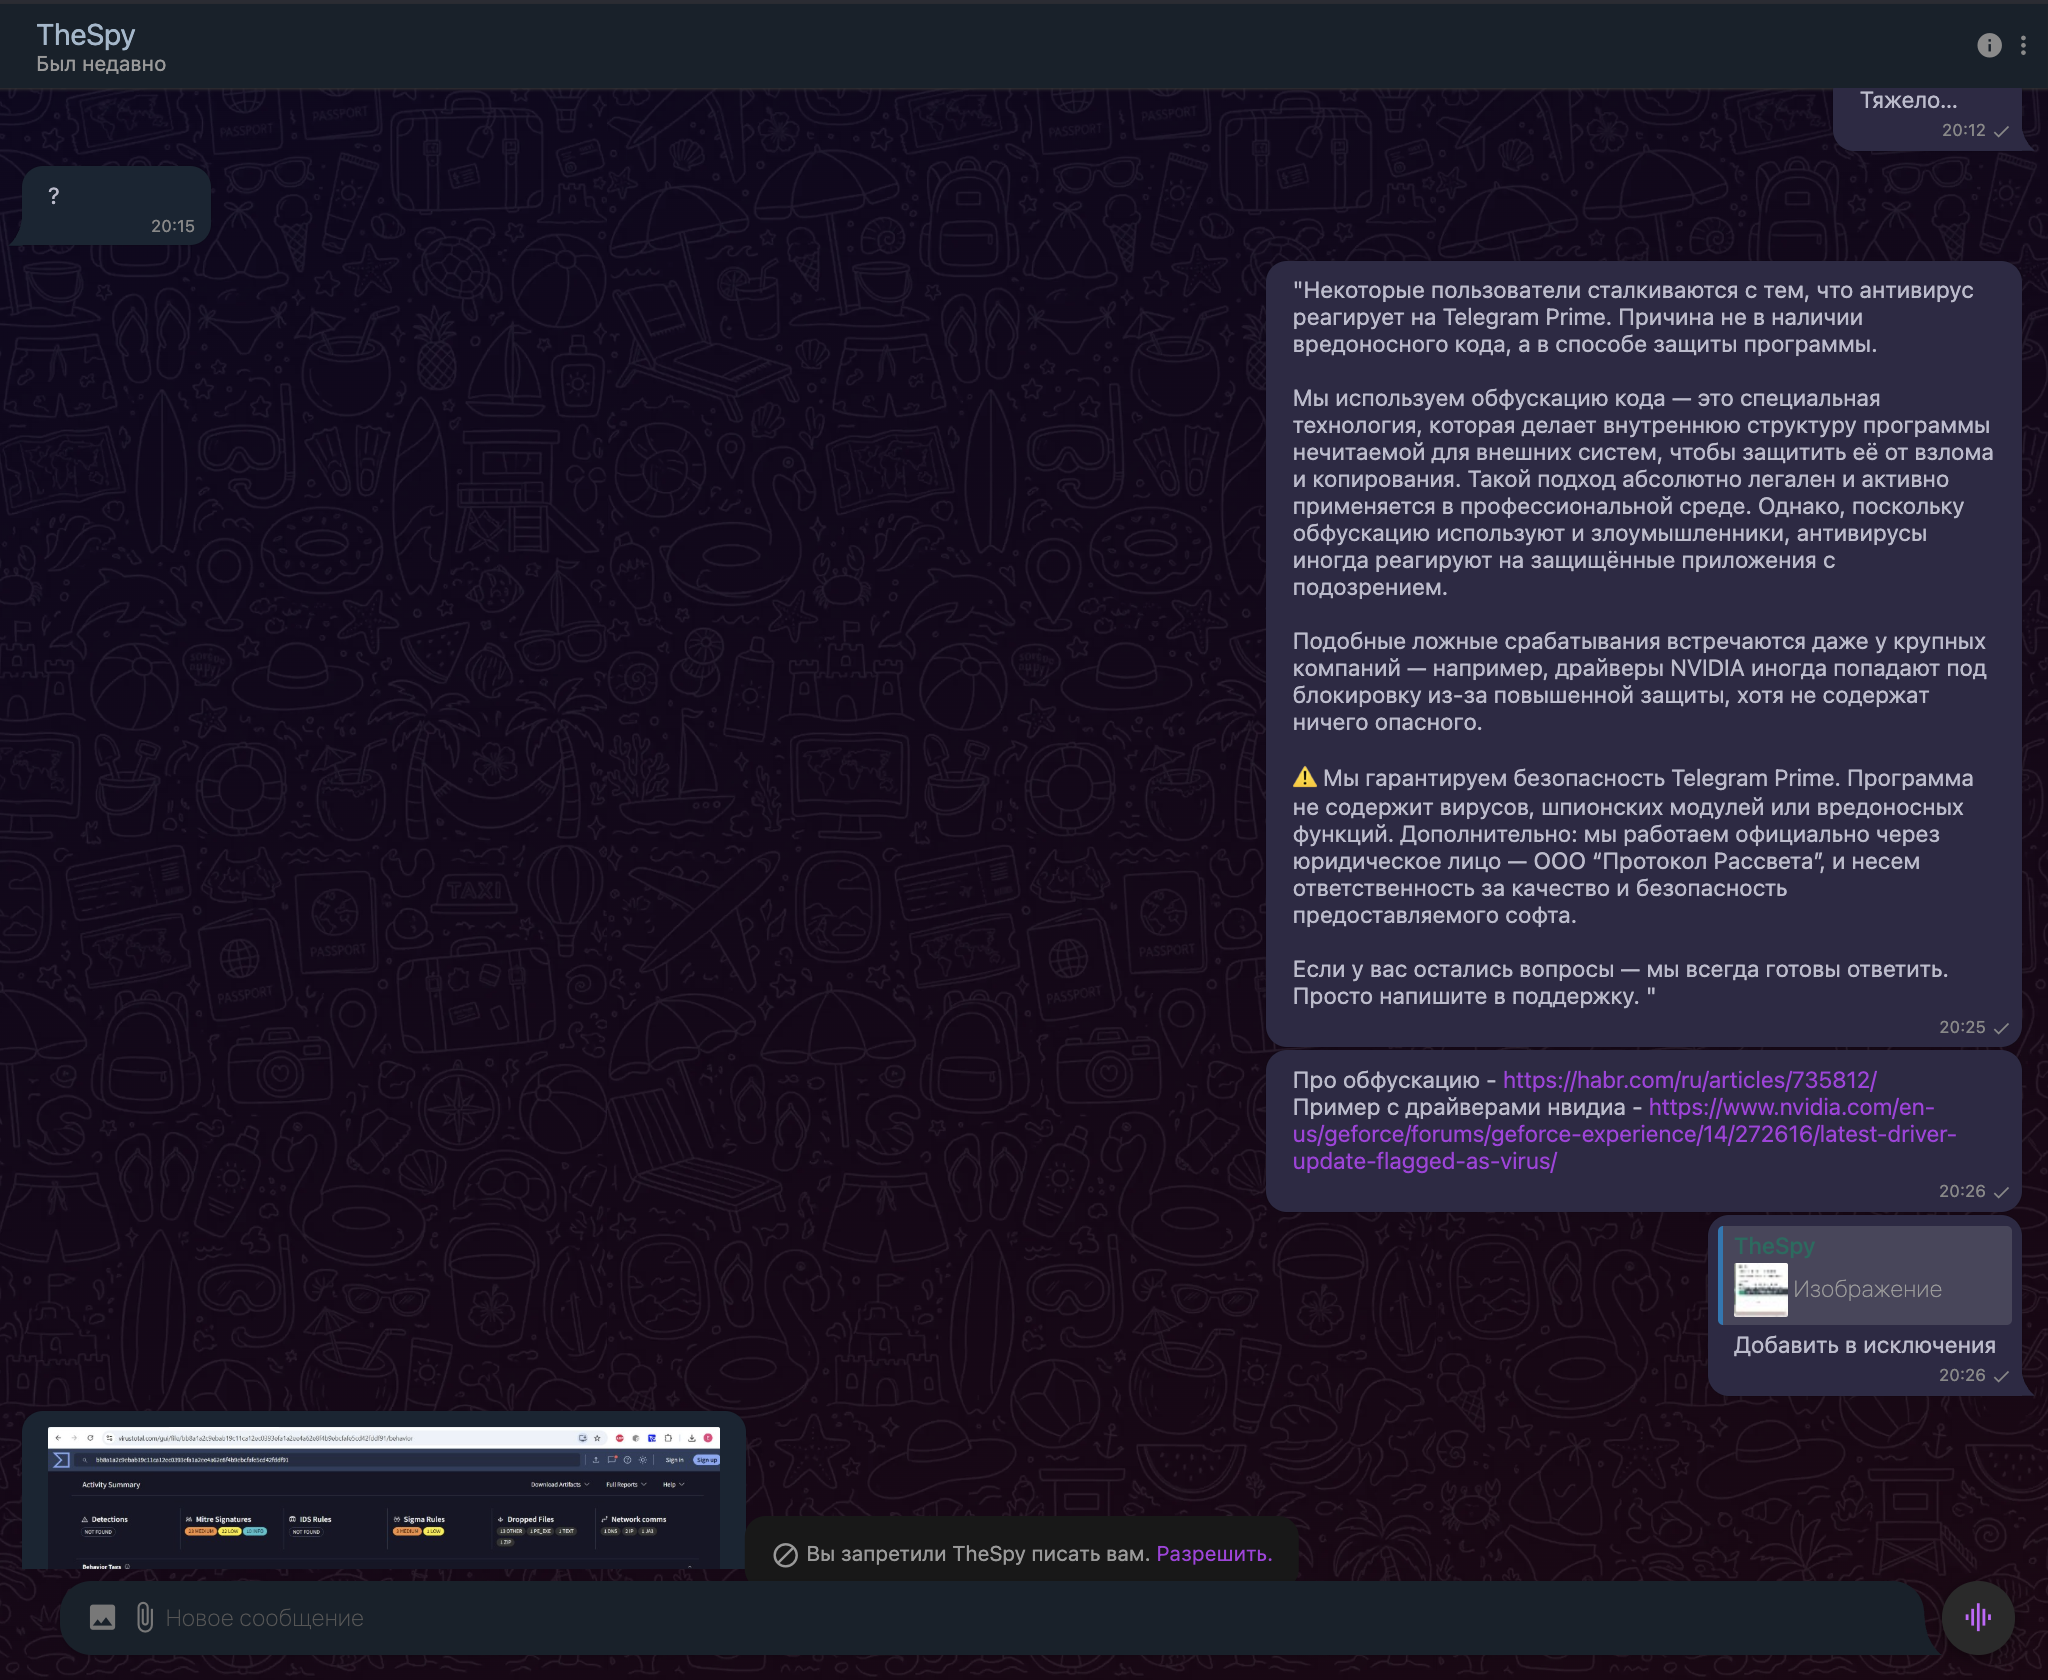Click "Разрешить" to unblock TheSpy
This screenshot has height=1680, width=2048.
pyautogui.click(x=1214, y=1554)
